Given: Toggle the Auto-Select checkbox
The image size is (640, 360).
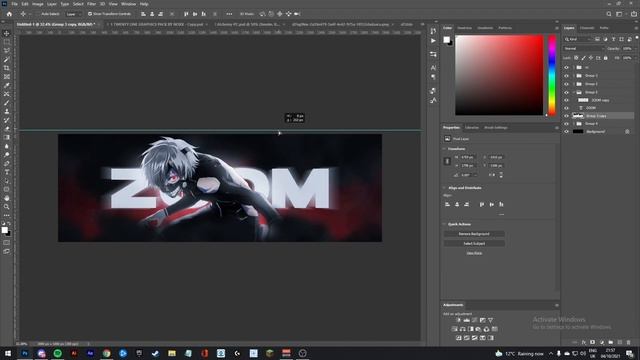Looking at the screenshot, I should 38,14.
